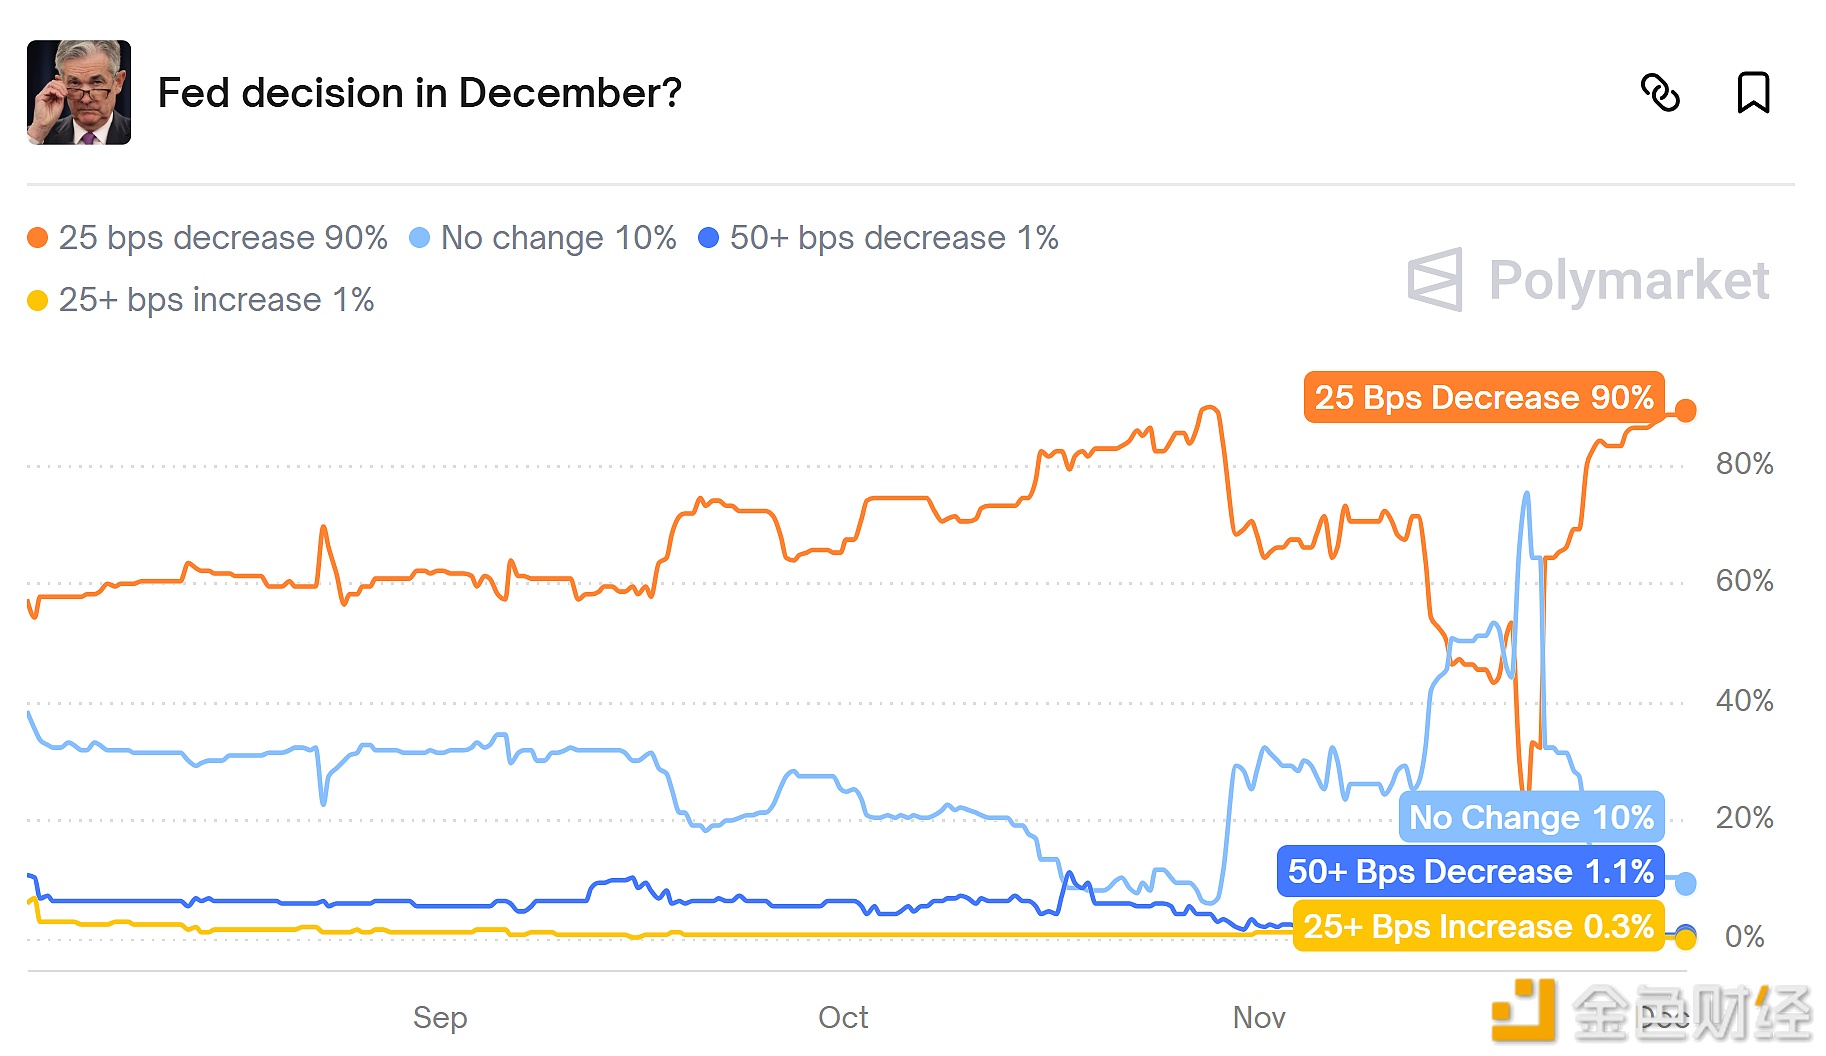Click the '50+ Bps Decrease 1.1%' badge

point(1470,871)
